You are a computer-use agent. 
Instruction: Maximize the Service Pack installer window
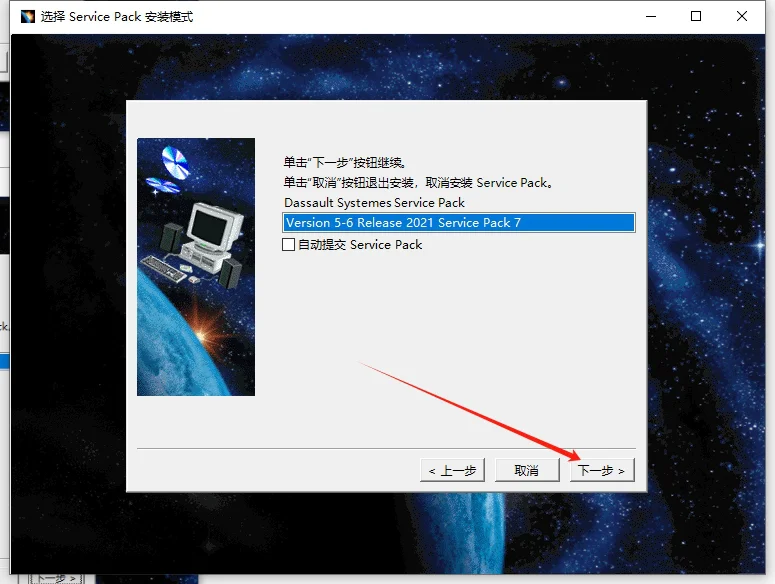coord(696,16)
